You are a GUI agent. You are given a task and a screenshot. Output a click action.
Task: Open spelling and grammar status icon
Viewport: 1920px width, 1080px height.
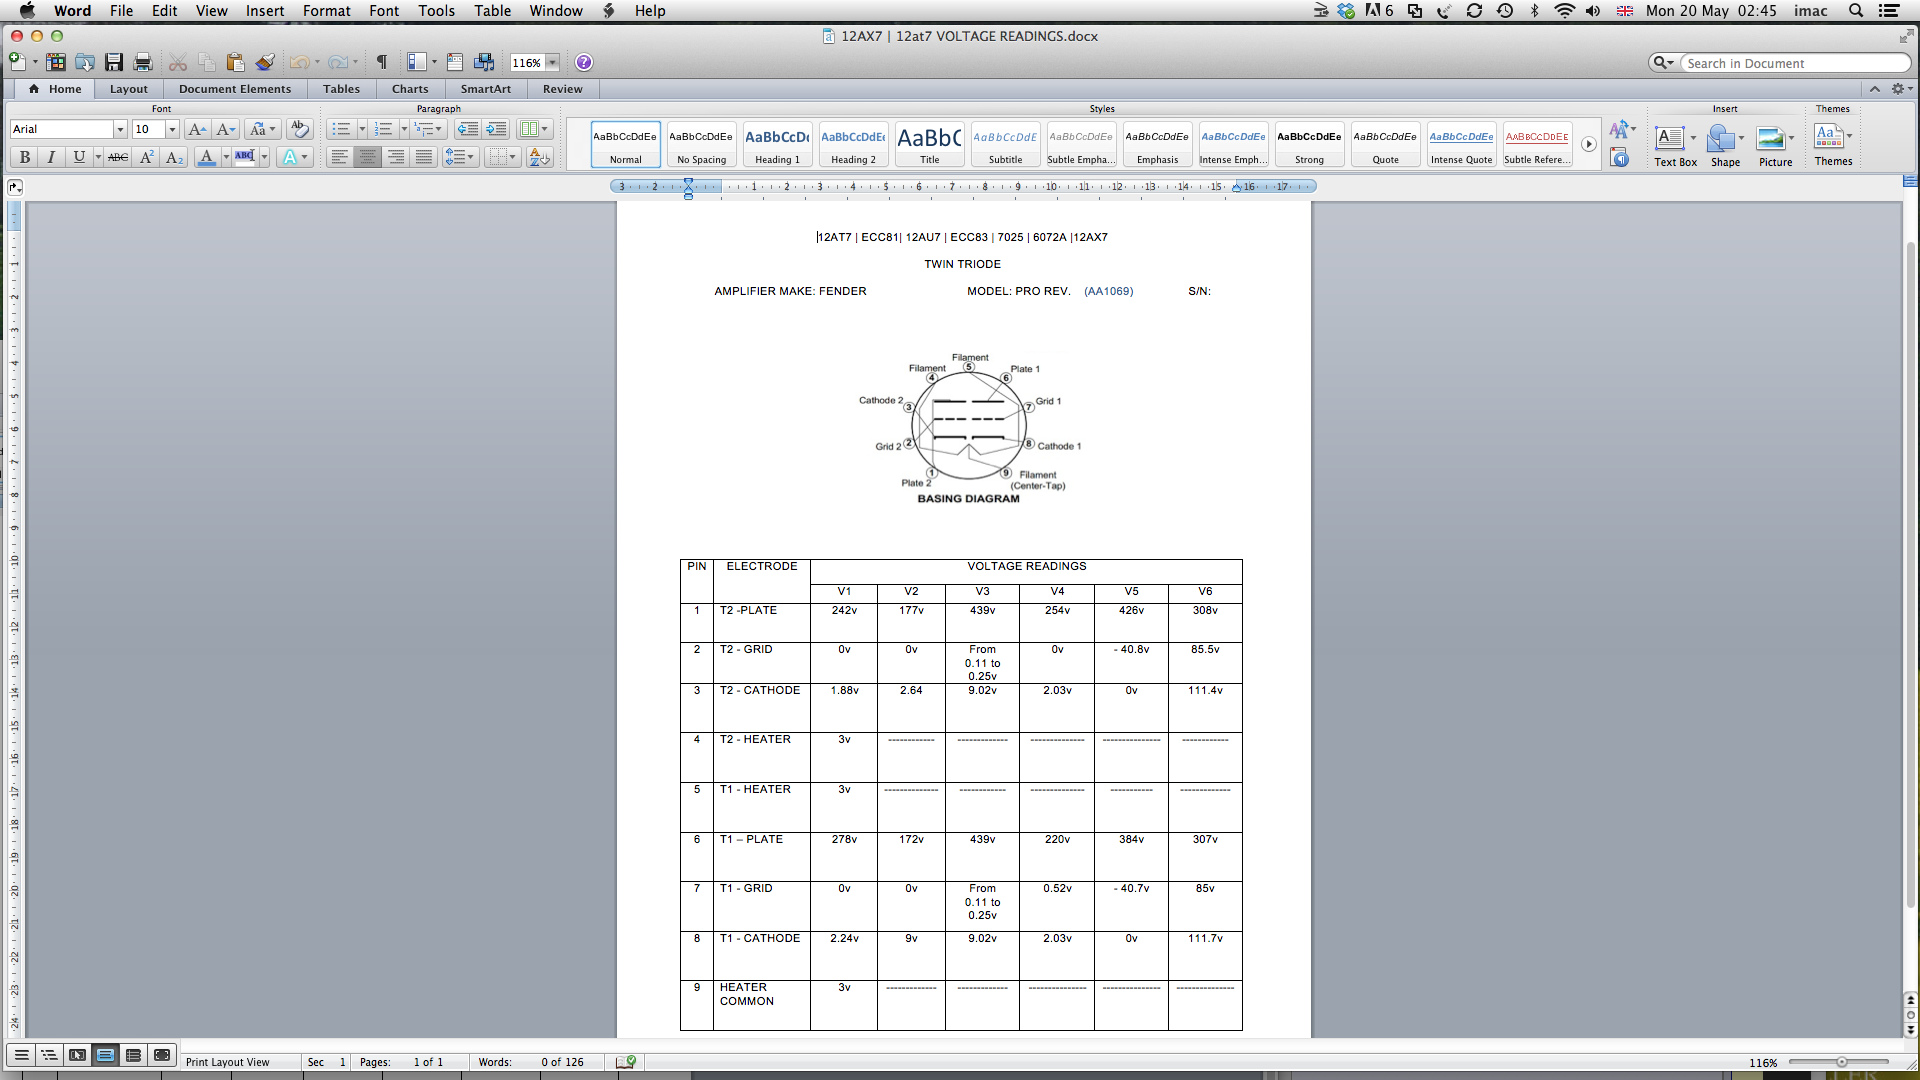pos(626,1062)
